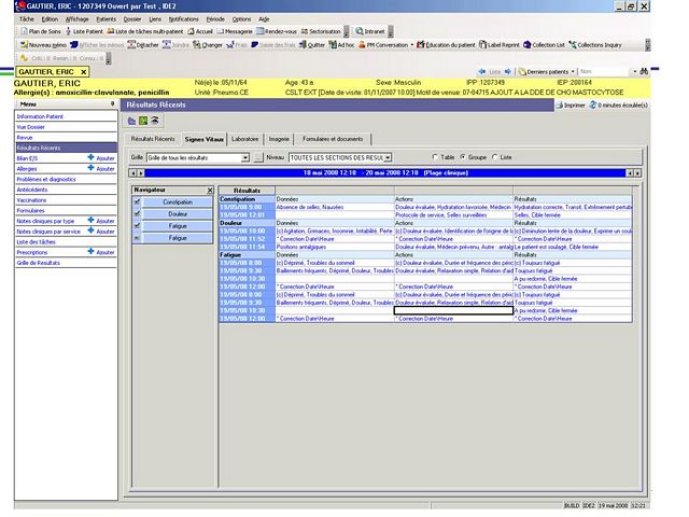Go to the previous patient with the left arrow

pos(482,71)
